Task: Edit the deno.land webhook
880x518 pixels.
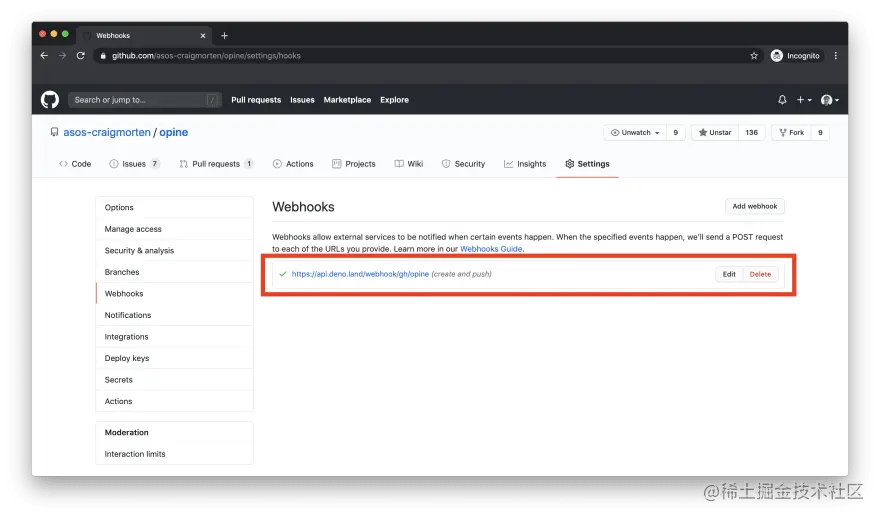Action: coord(729,274)
